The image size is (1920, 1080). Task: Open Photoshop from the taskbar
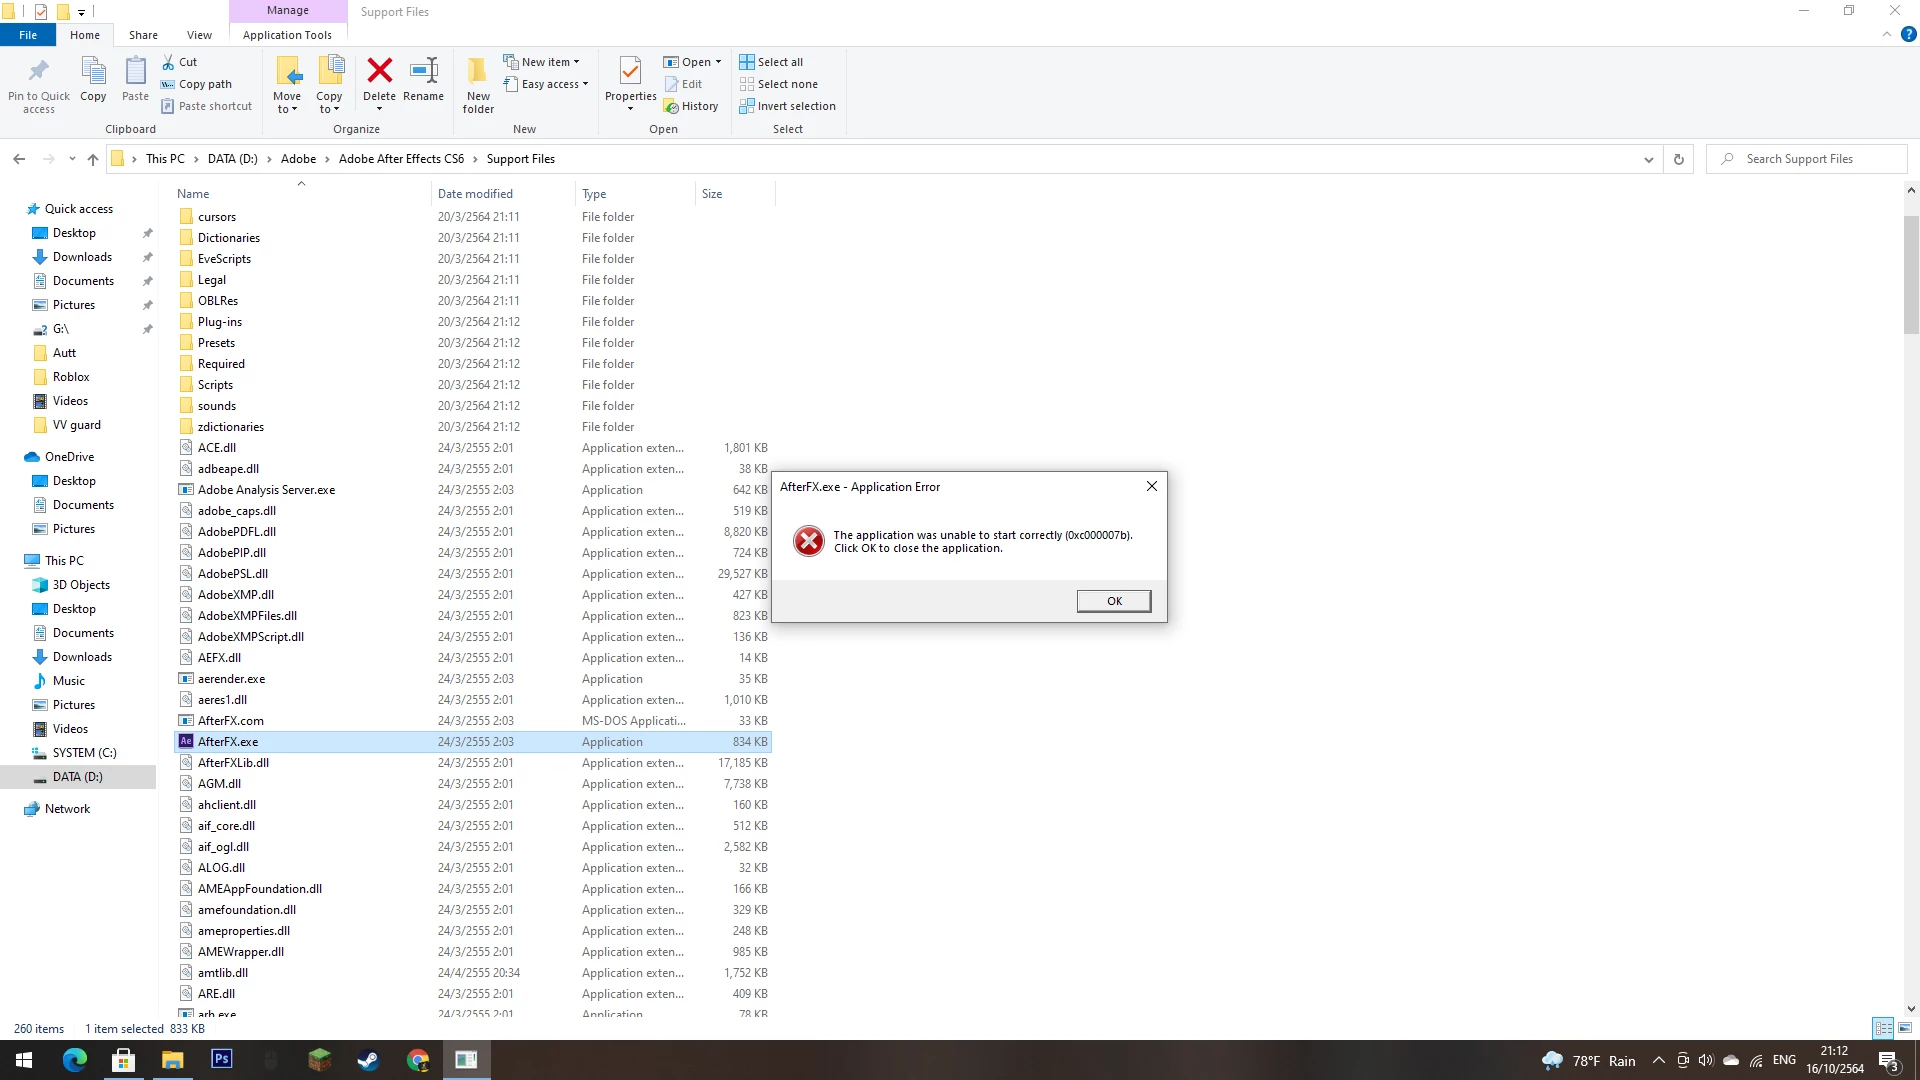222,1059
